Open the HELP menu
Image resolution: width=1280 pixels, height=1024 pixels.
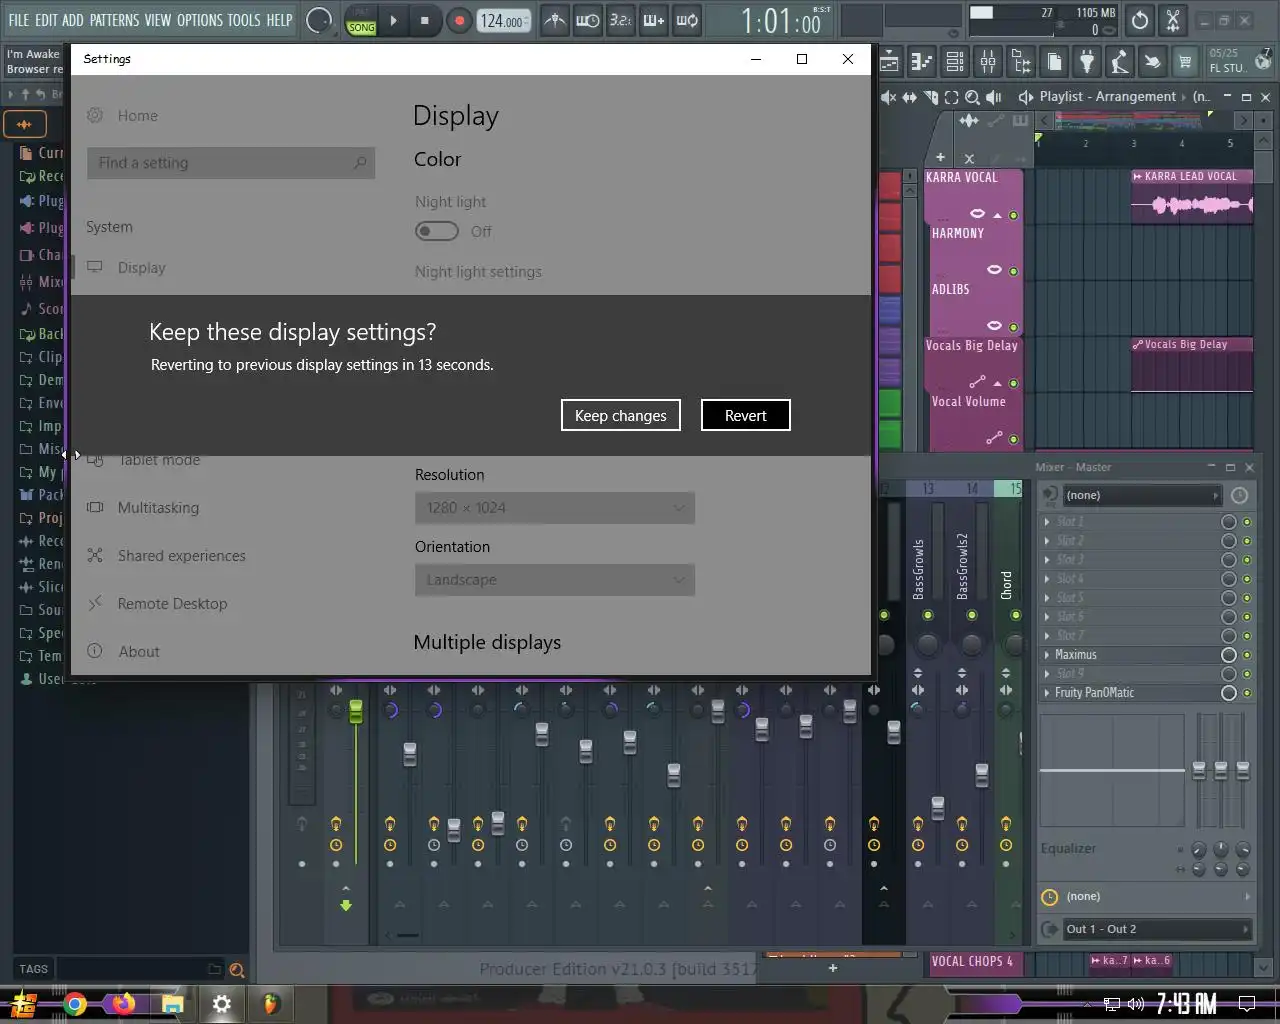(x=279, y=20)
